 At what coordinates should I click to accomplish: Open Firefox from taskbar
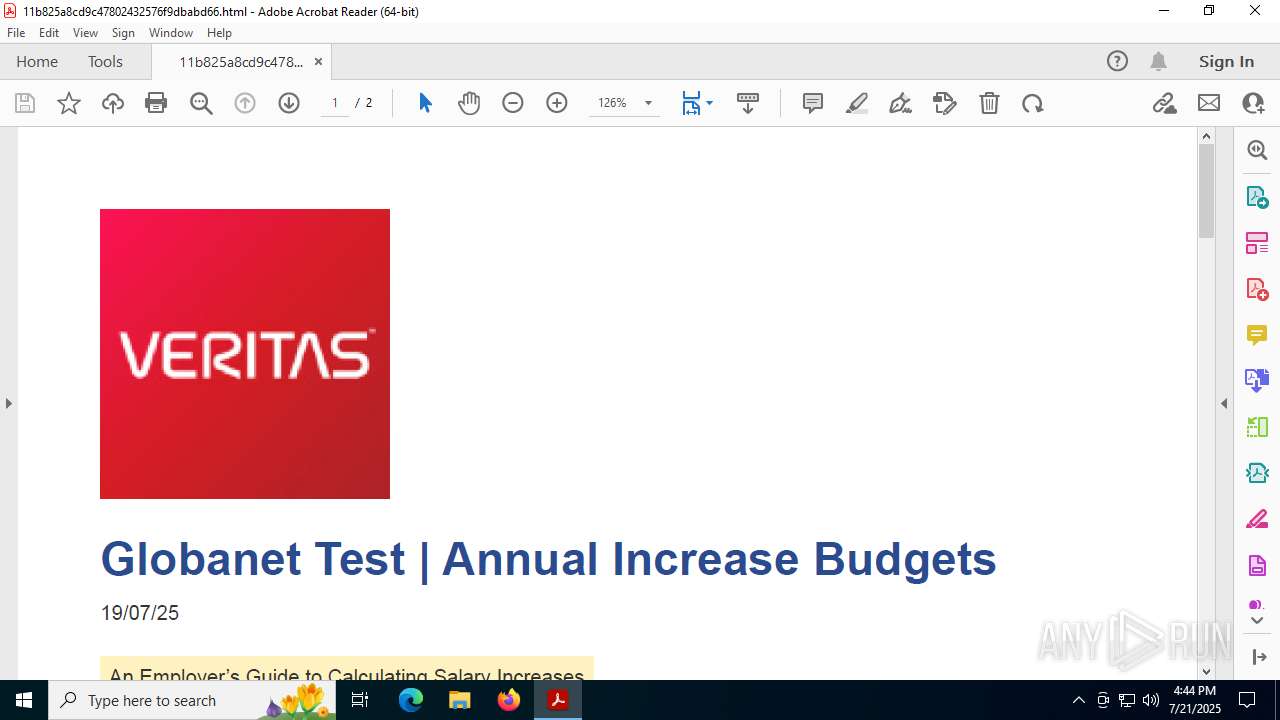click(509, 700)
